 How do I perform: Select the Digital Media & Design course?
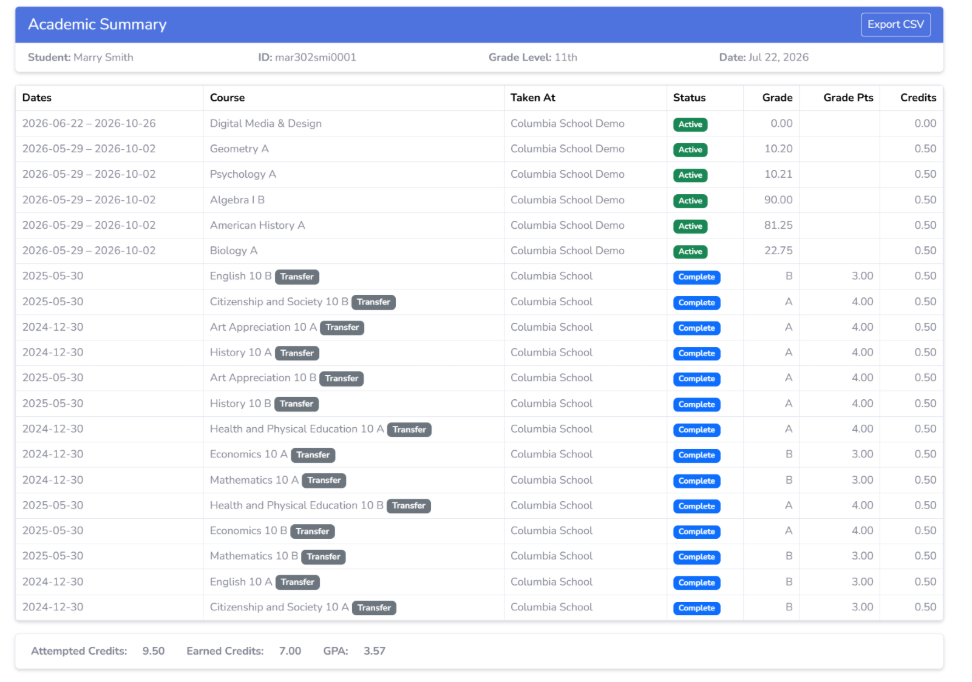tap(265, 123)
